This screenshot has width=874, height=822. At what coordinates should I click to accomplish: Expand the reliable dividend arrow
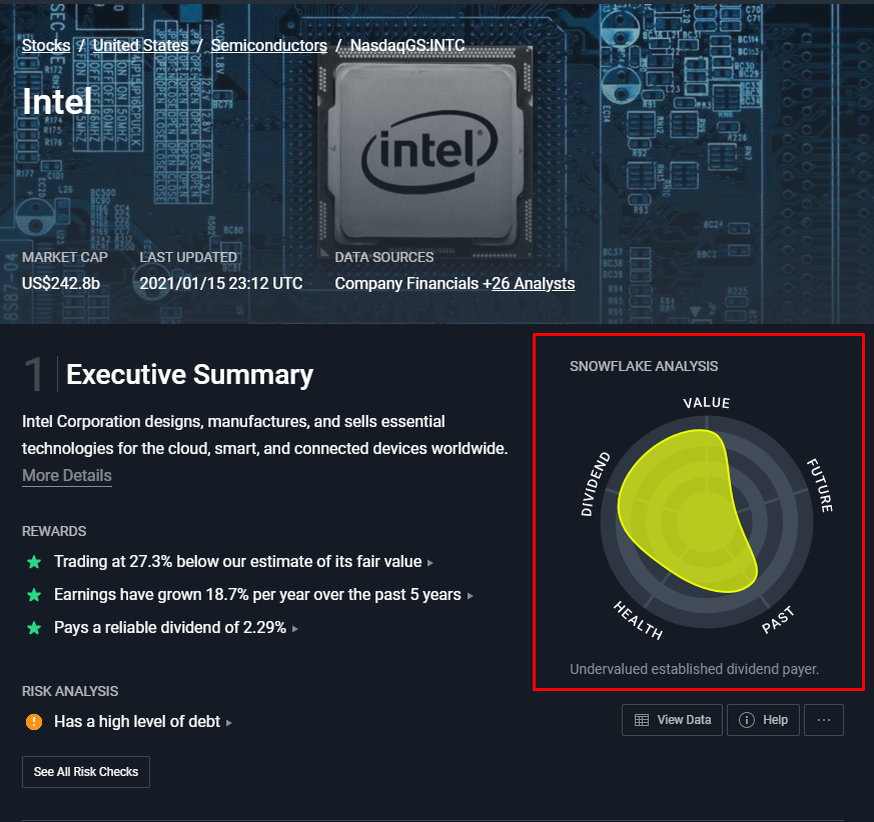point(295,629)
